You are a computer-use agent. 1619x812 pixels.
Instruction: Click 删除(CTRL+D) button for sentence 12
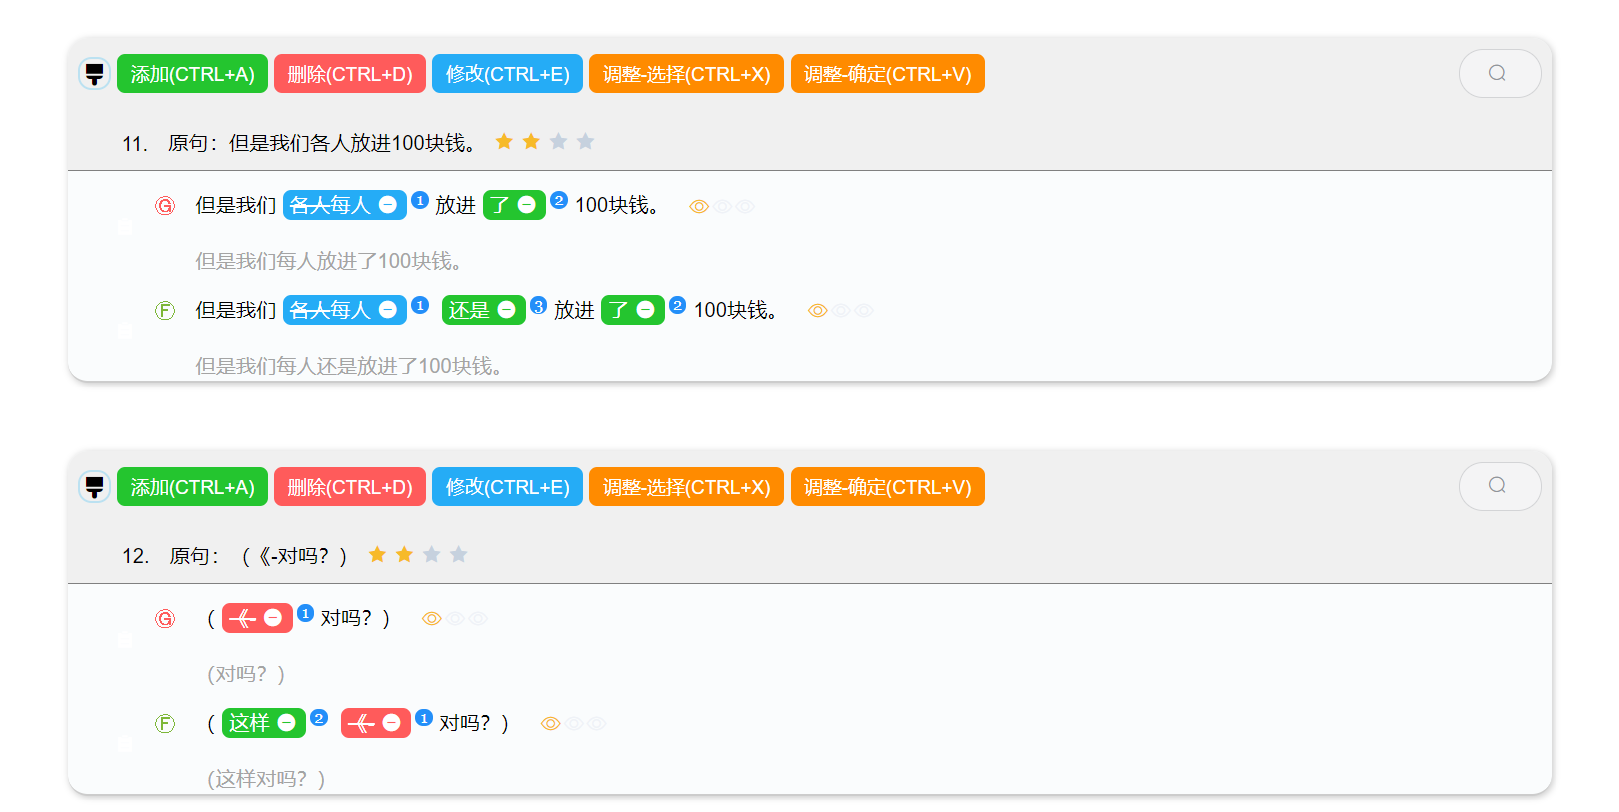click(349, 487)
